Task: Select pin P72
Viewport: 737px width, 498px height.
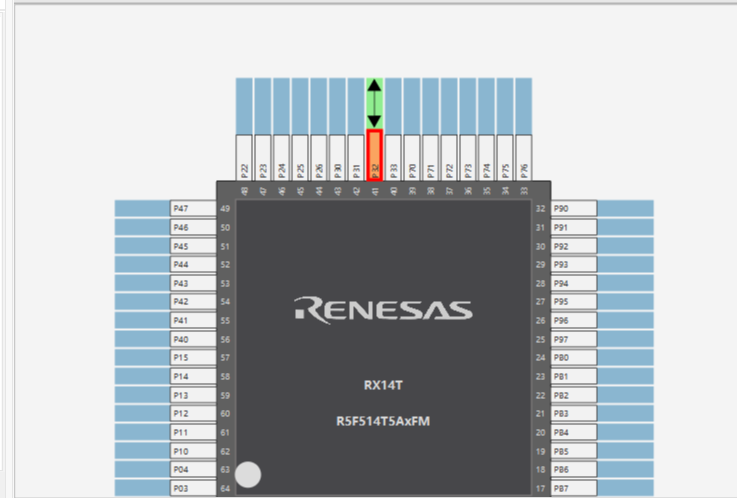Action: (449, 158)
